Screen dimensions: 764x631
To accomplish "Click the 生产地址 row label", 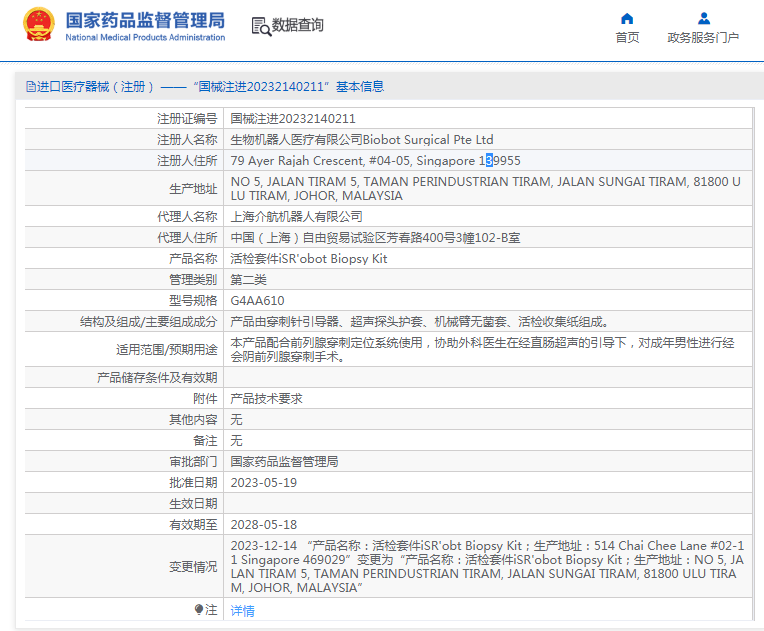I will [x=193, y=189].
